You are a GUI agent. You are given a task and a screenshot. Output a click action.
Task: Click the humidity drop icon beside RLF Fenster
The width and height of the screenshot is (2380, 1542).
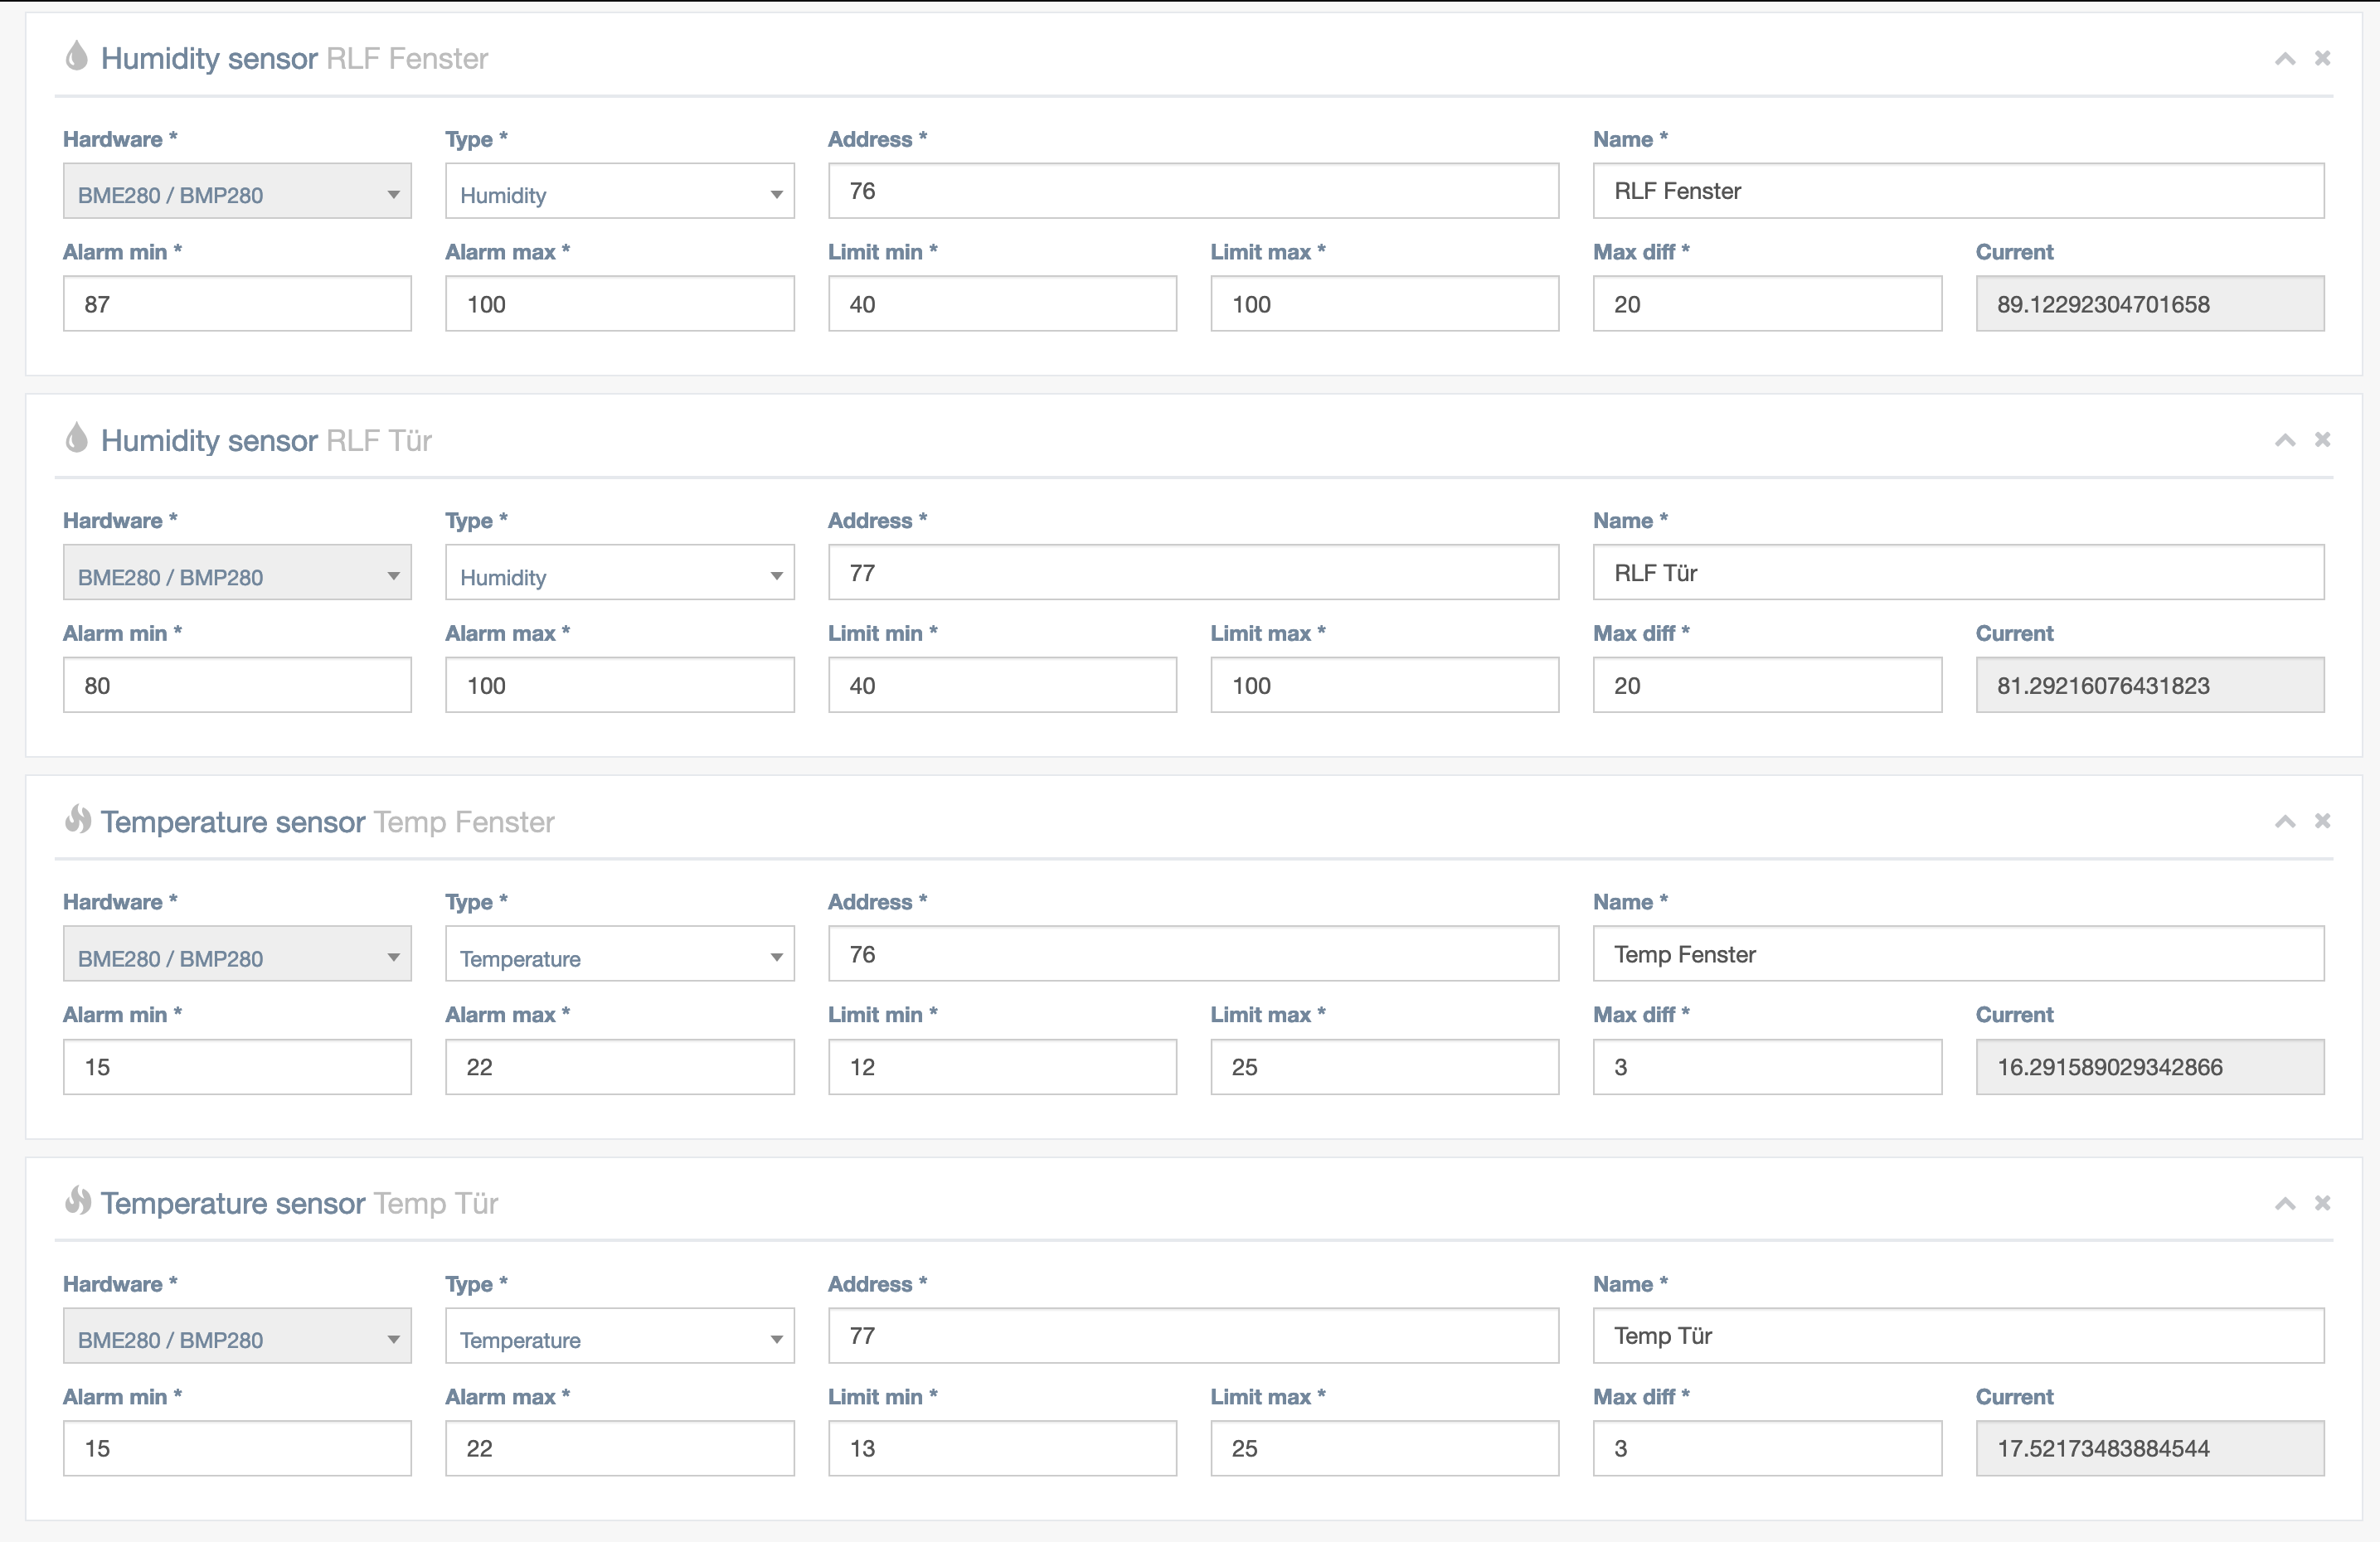coord(76,56)
